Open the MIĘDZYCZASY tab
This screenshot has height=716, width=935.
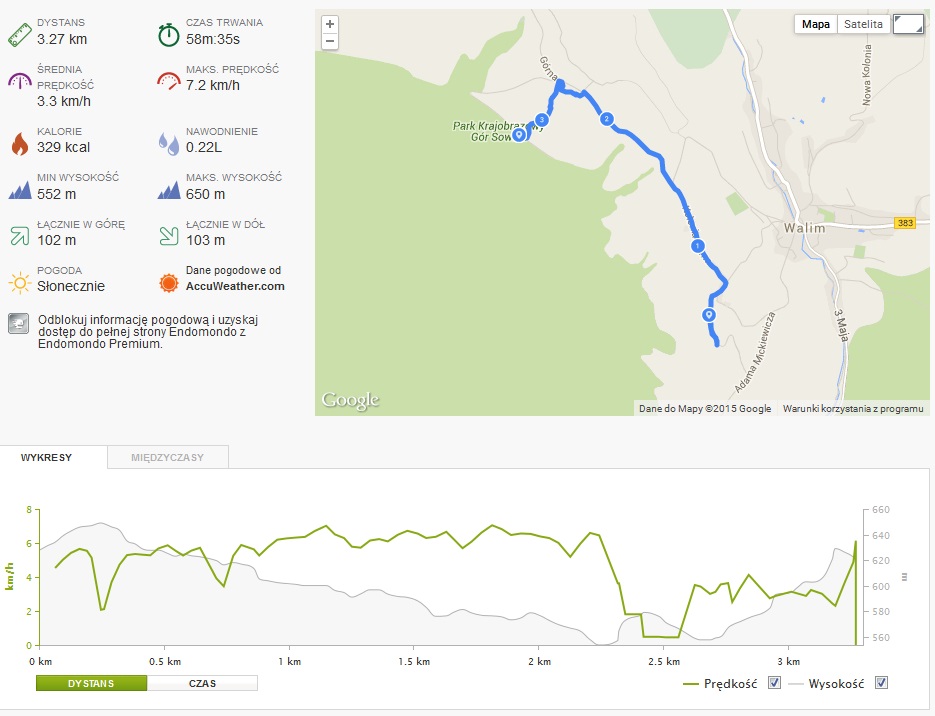[168, 457]
